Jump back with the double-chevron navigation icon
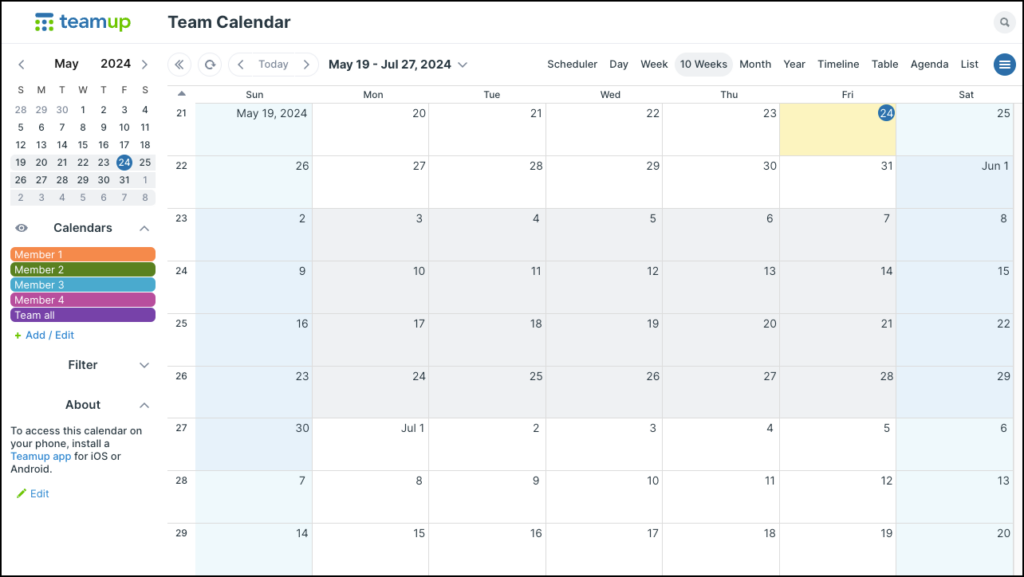1024x577 pixels. [x=181, y=64]
